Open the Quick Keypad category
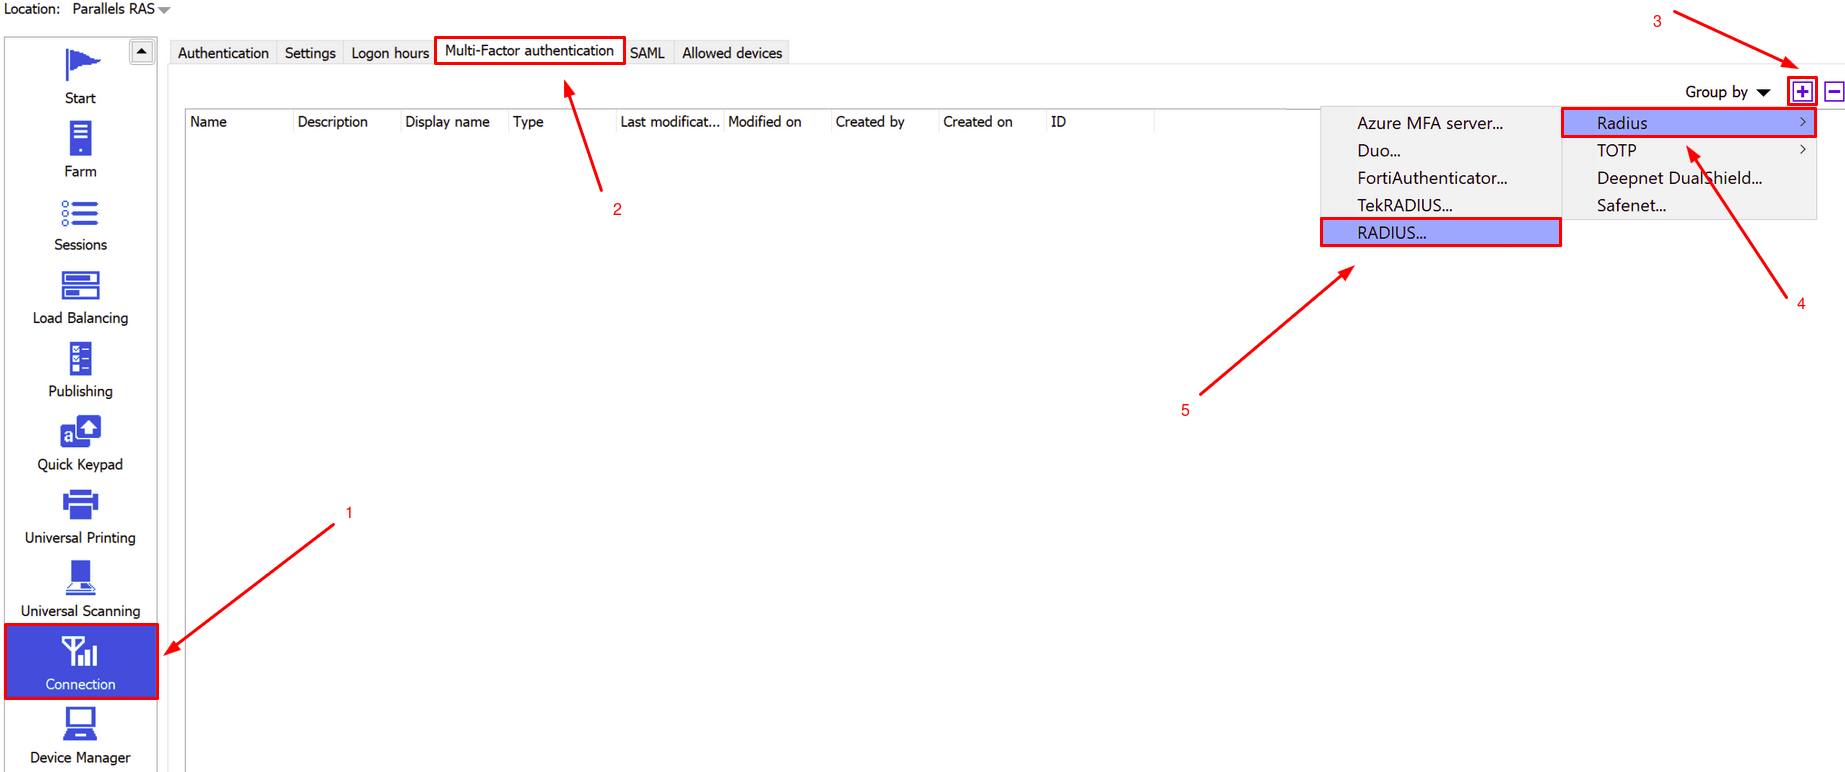The width and height of the screenshot is (1845, 772). coord(80,443)
